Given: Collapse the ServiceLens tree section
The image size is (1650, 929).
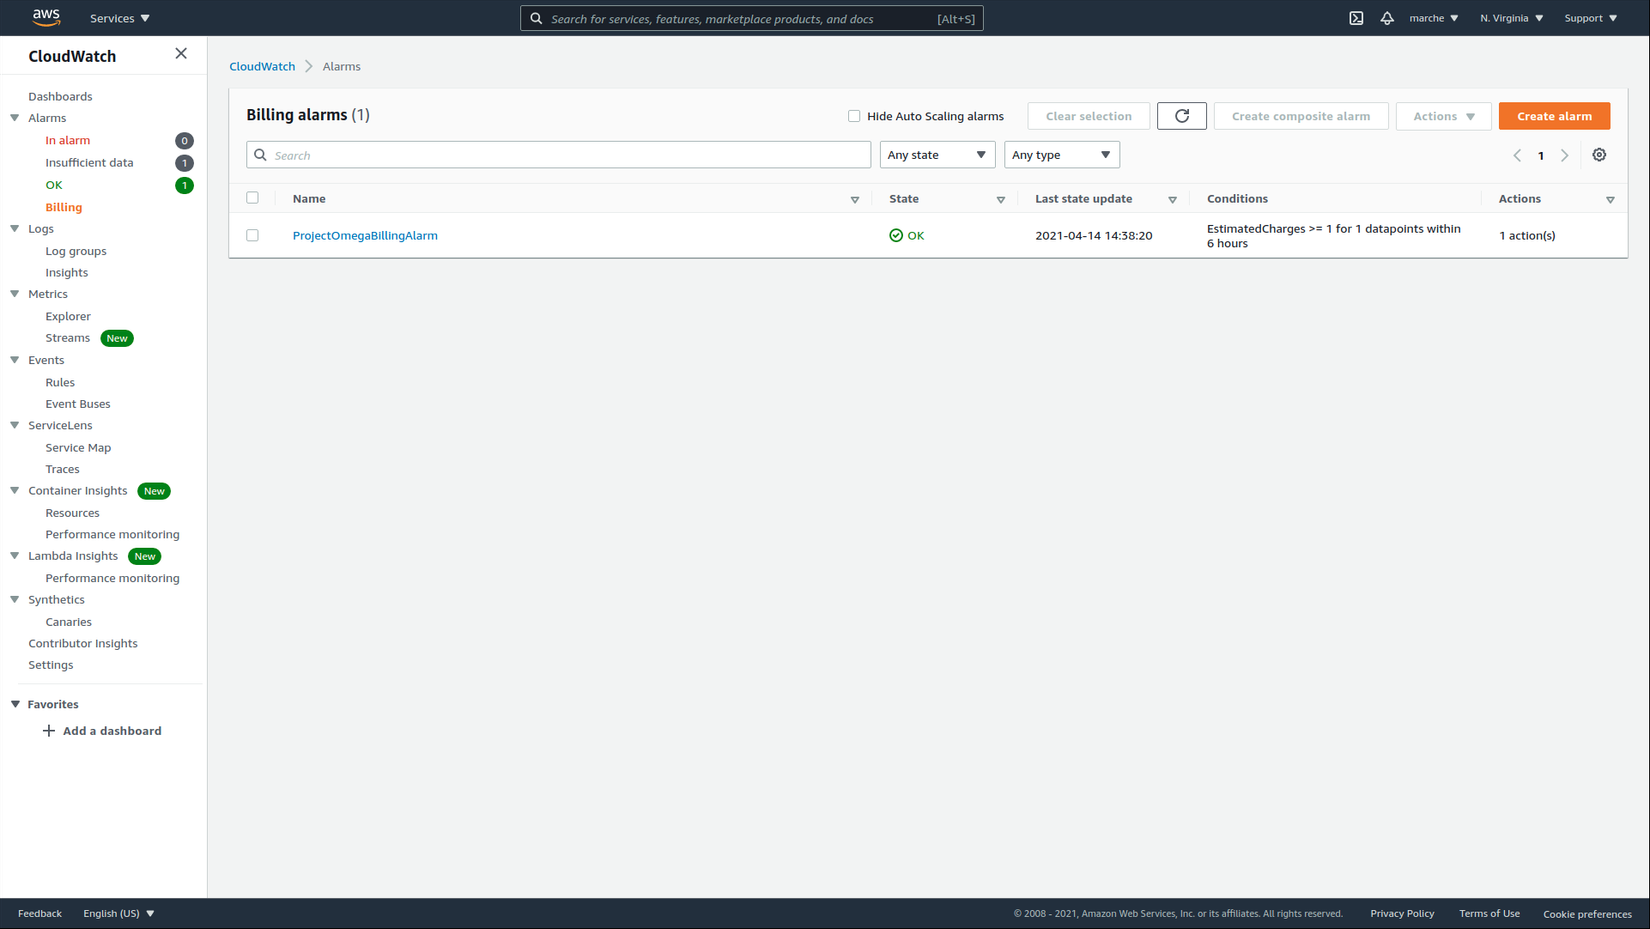Looking at the screenshot, I should (15, 425).
